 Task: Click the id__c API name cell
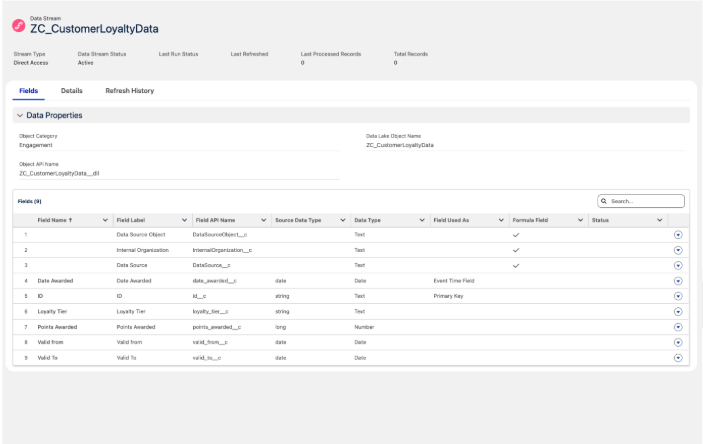click(200, 296)
